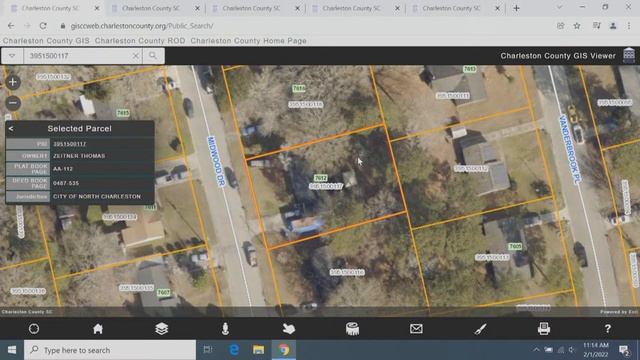Click the Selected Parcel panel title
This screenshot has height=360, width=640.
click(80, 129)
